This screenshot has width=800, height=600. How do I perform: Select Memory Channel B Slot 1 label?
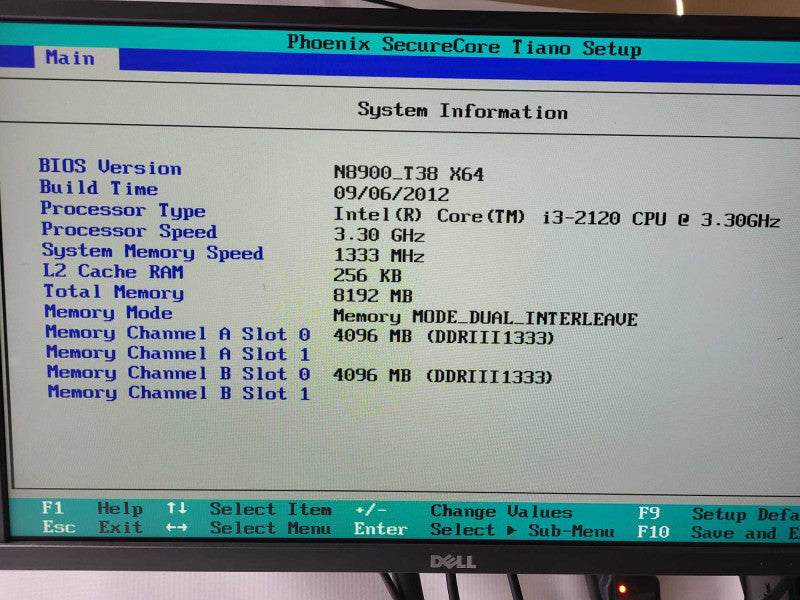(x=179, y=392)
